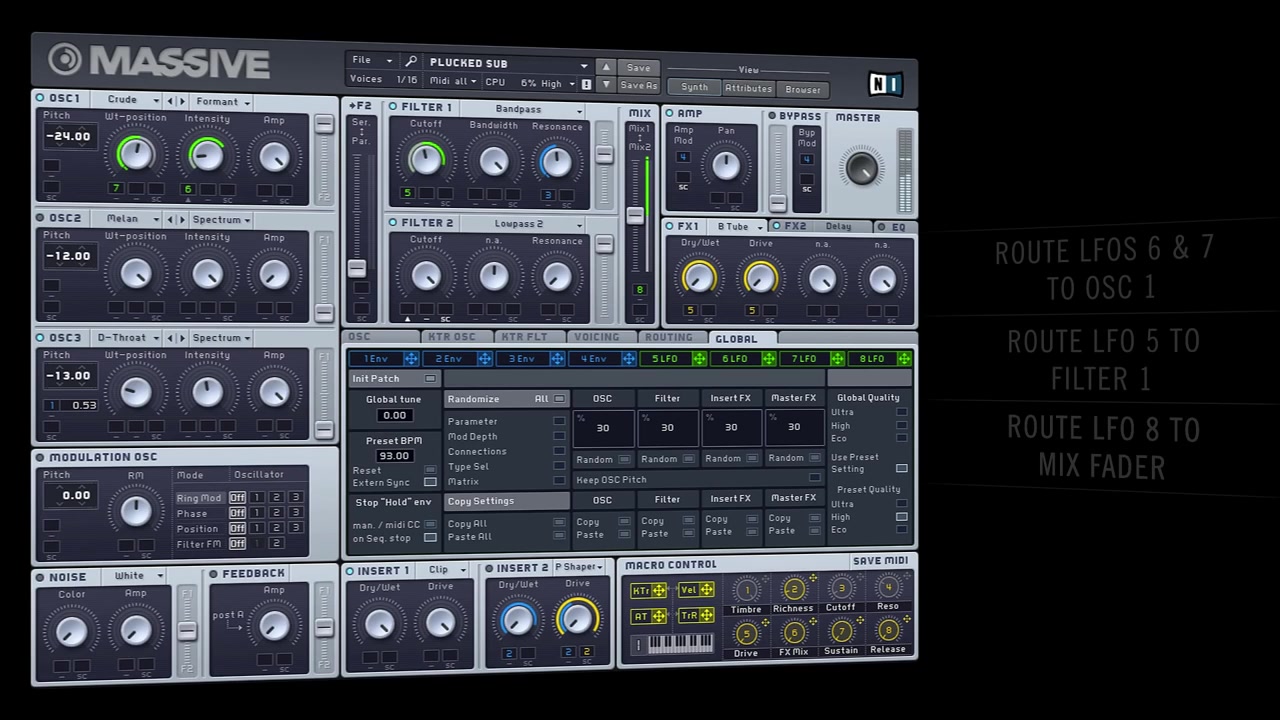Image resolution: width=1280 pixels, height=720 pixels.
Task: Toggle the Extern Sync checkbox
Action: coord(430,483)
